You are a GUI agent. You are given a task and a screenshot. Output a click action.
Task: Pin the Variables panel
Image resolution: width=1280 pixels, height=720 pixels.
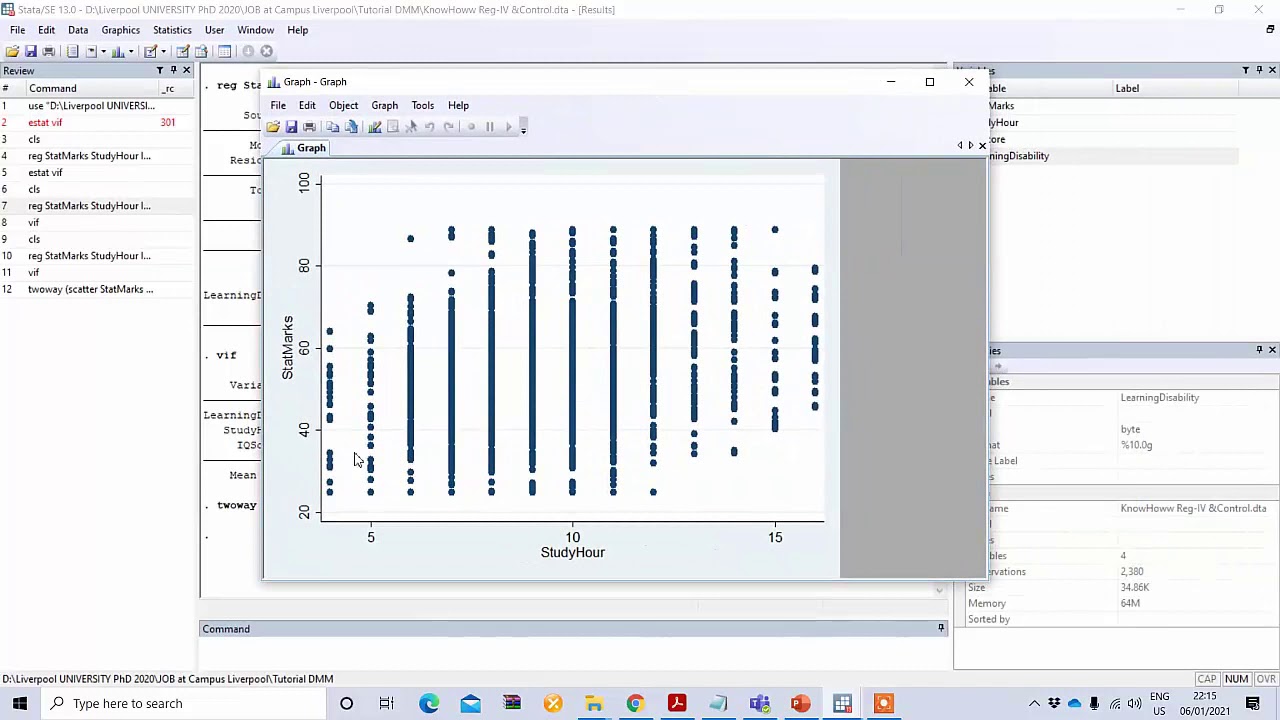(x=1259, y=70)
